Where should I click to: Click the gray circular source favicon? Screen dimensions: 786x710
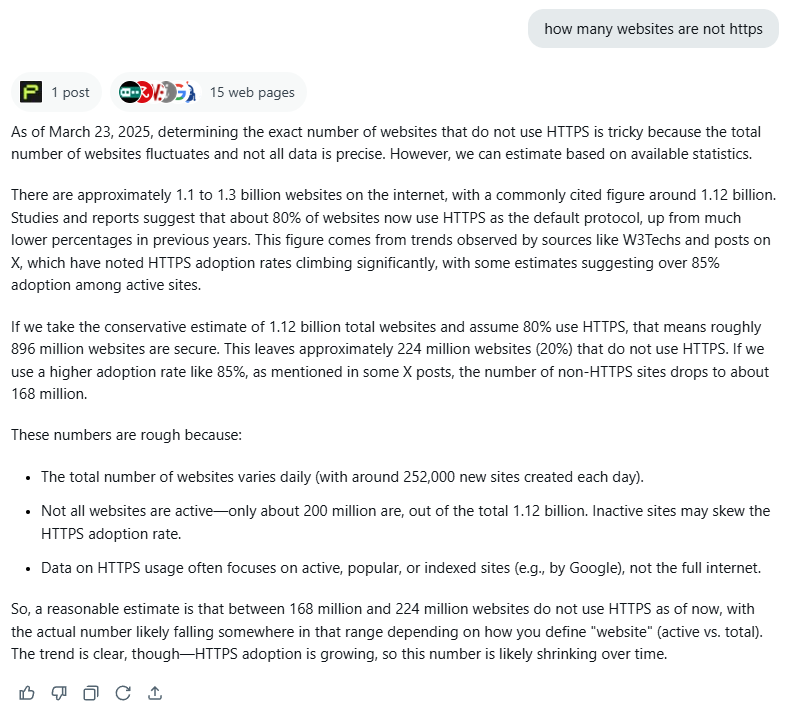(169, 92)
